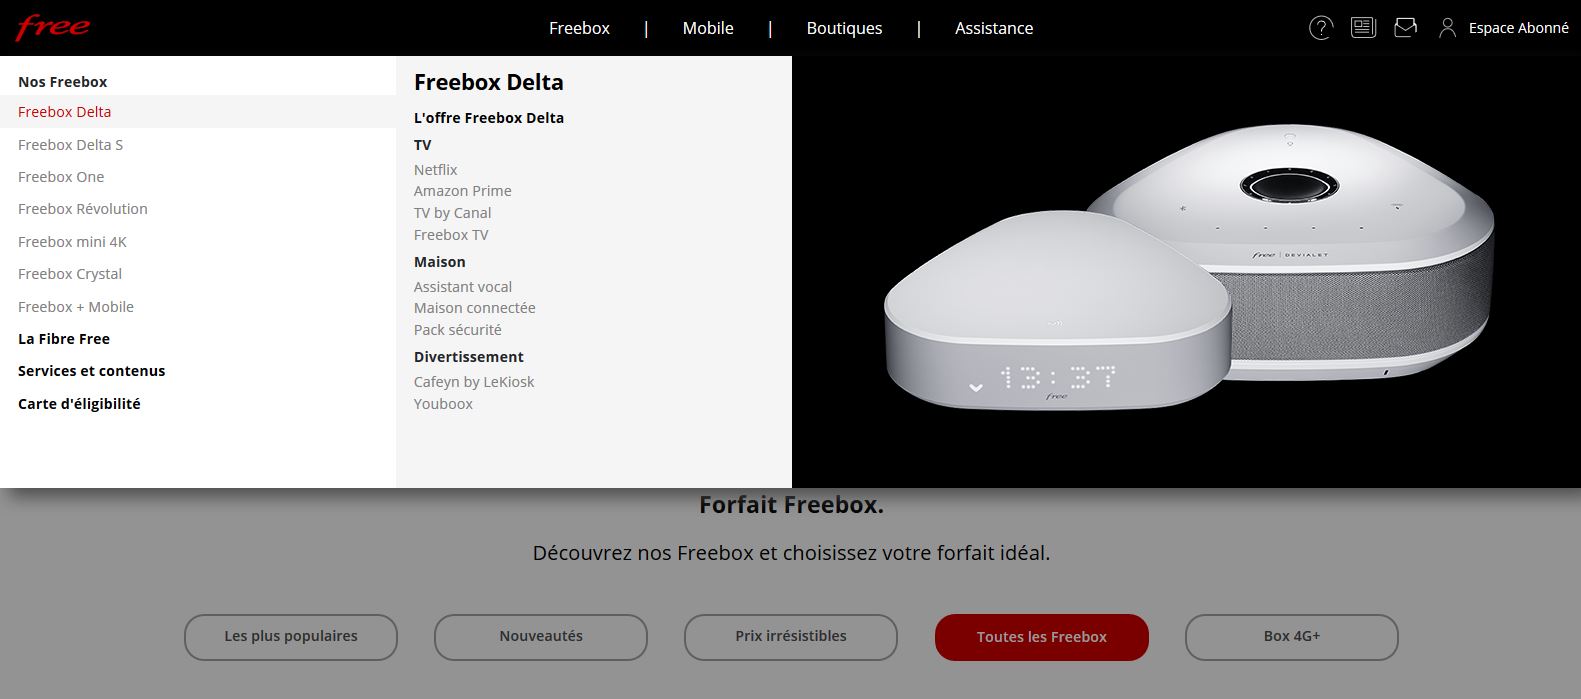Viewport: 1581px width, 699px height.
Task: Open the Assistance menu
Action: point(994,28)
